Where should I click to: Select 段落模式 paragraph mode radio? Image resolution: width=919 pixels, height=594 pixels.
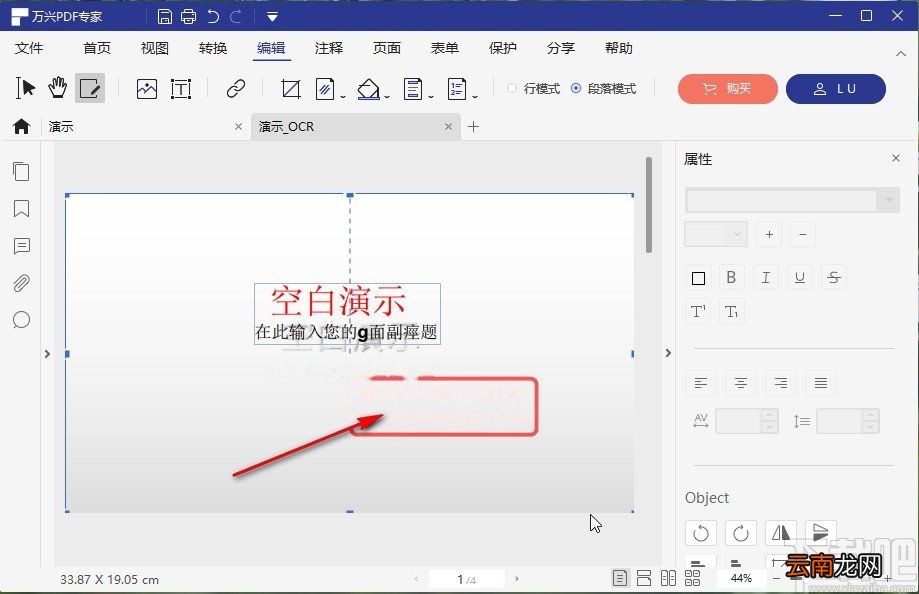click(x=576, y=89)
